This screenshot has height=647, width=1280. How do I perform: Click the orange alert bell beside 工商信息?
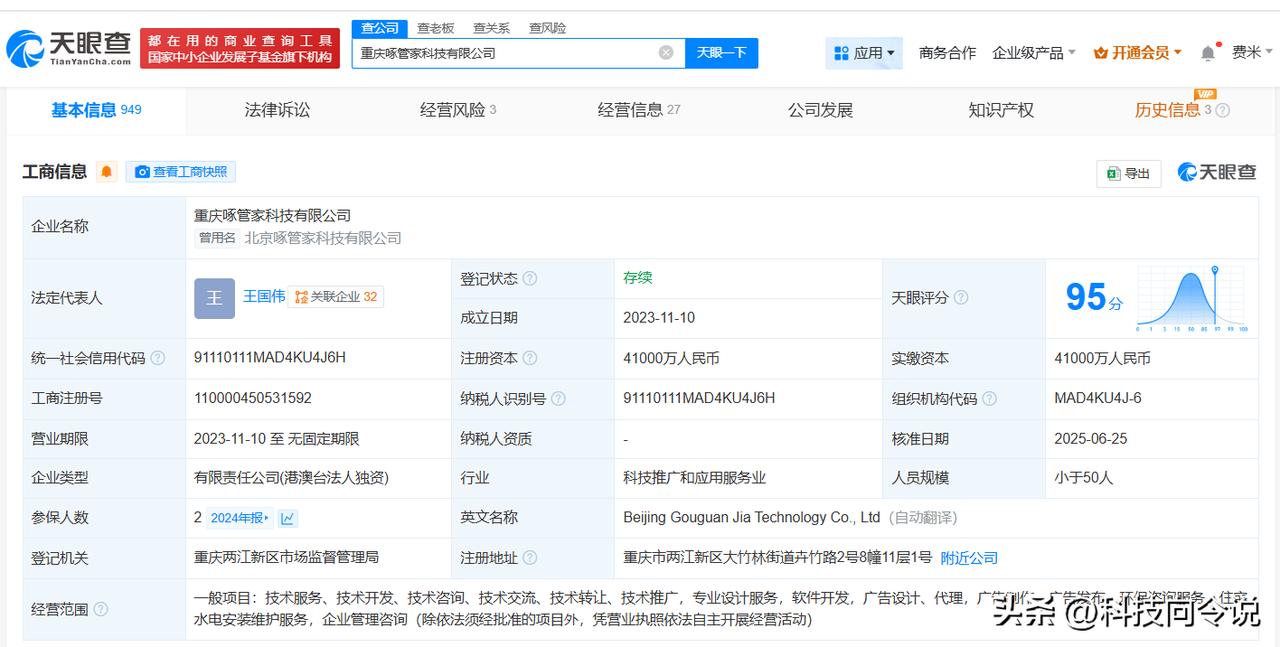tap(107, 172)
